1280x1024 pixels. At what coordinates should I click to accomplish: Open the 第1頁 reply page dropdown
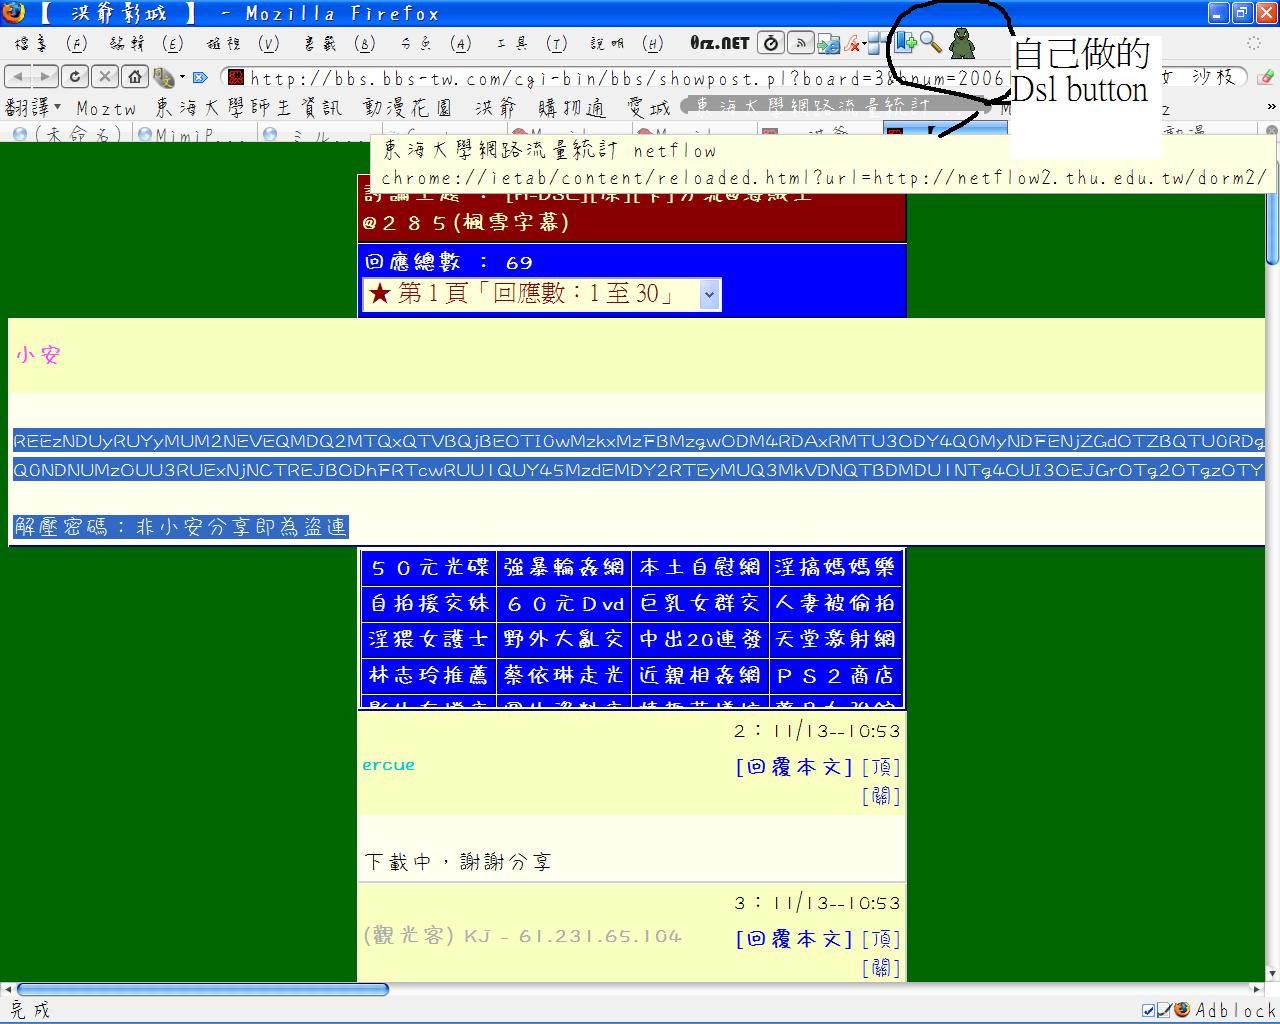541,294
